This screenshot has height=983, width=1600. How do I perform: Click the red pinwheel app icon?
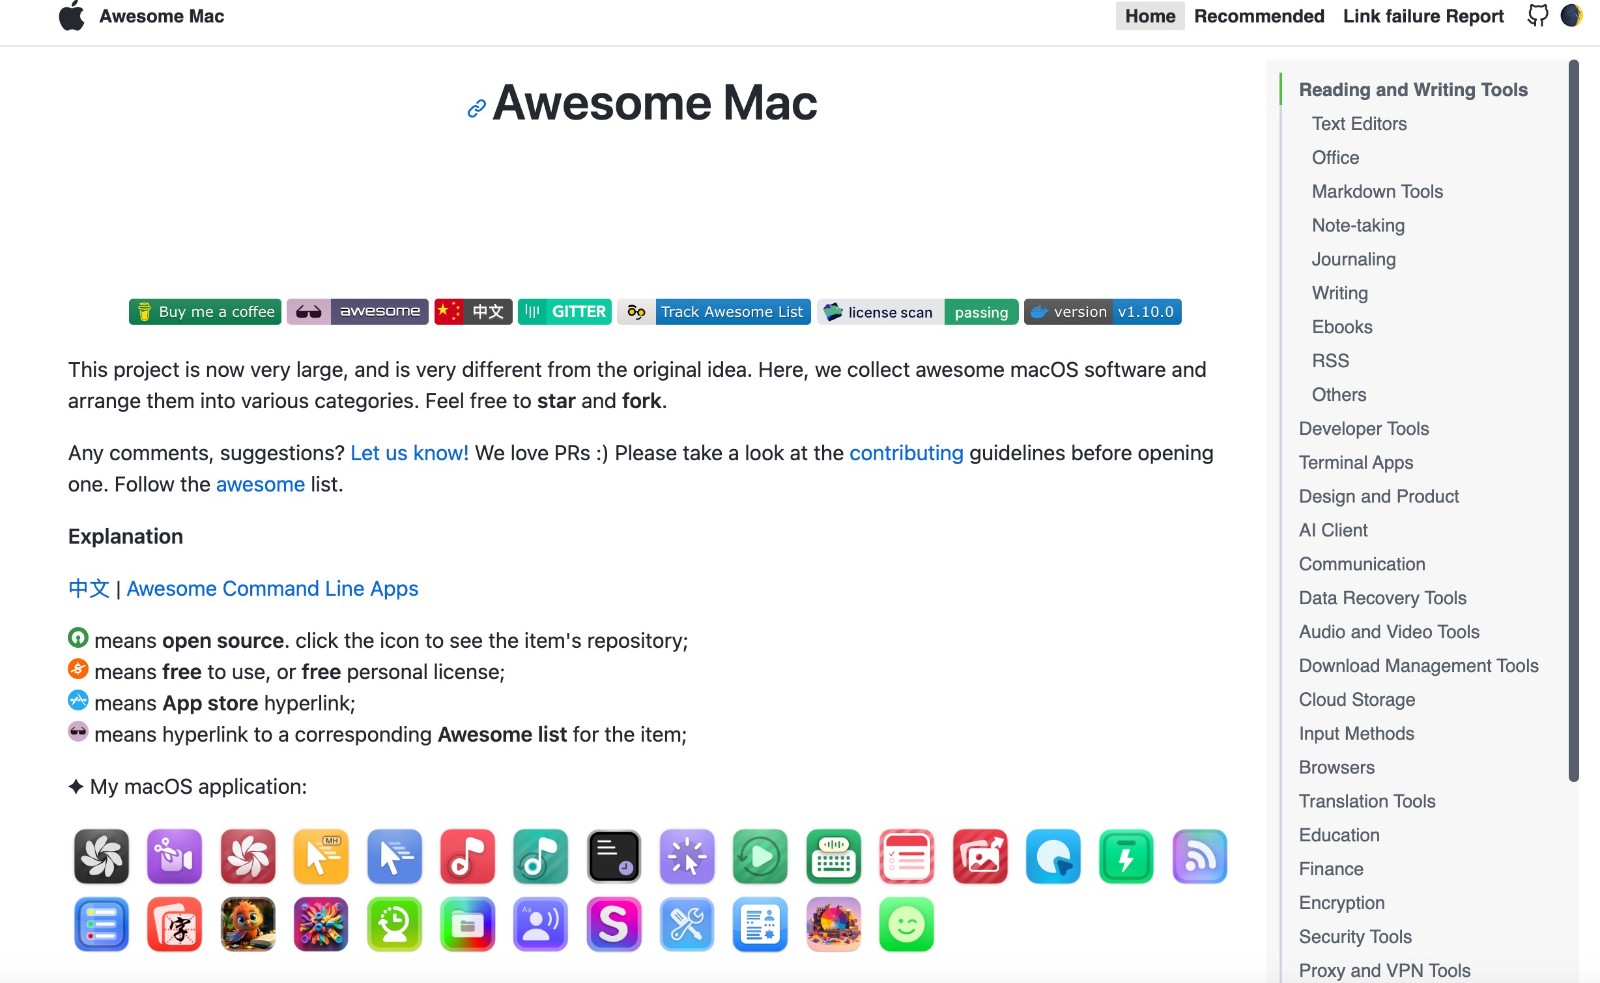(x=248, y=856)
